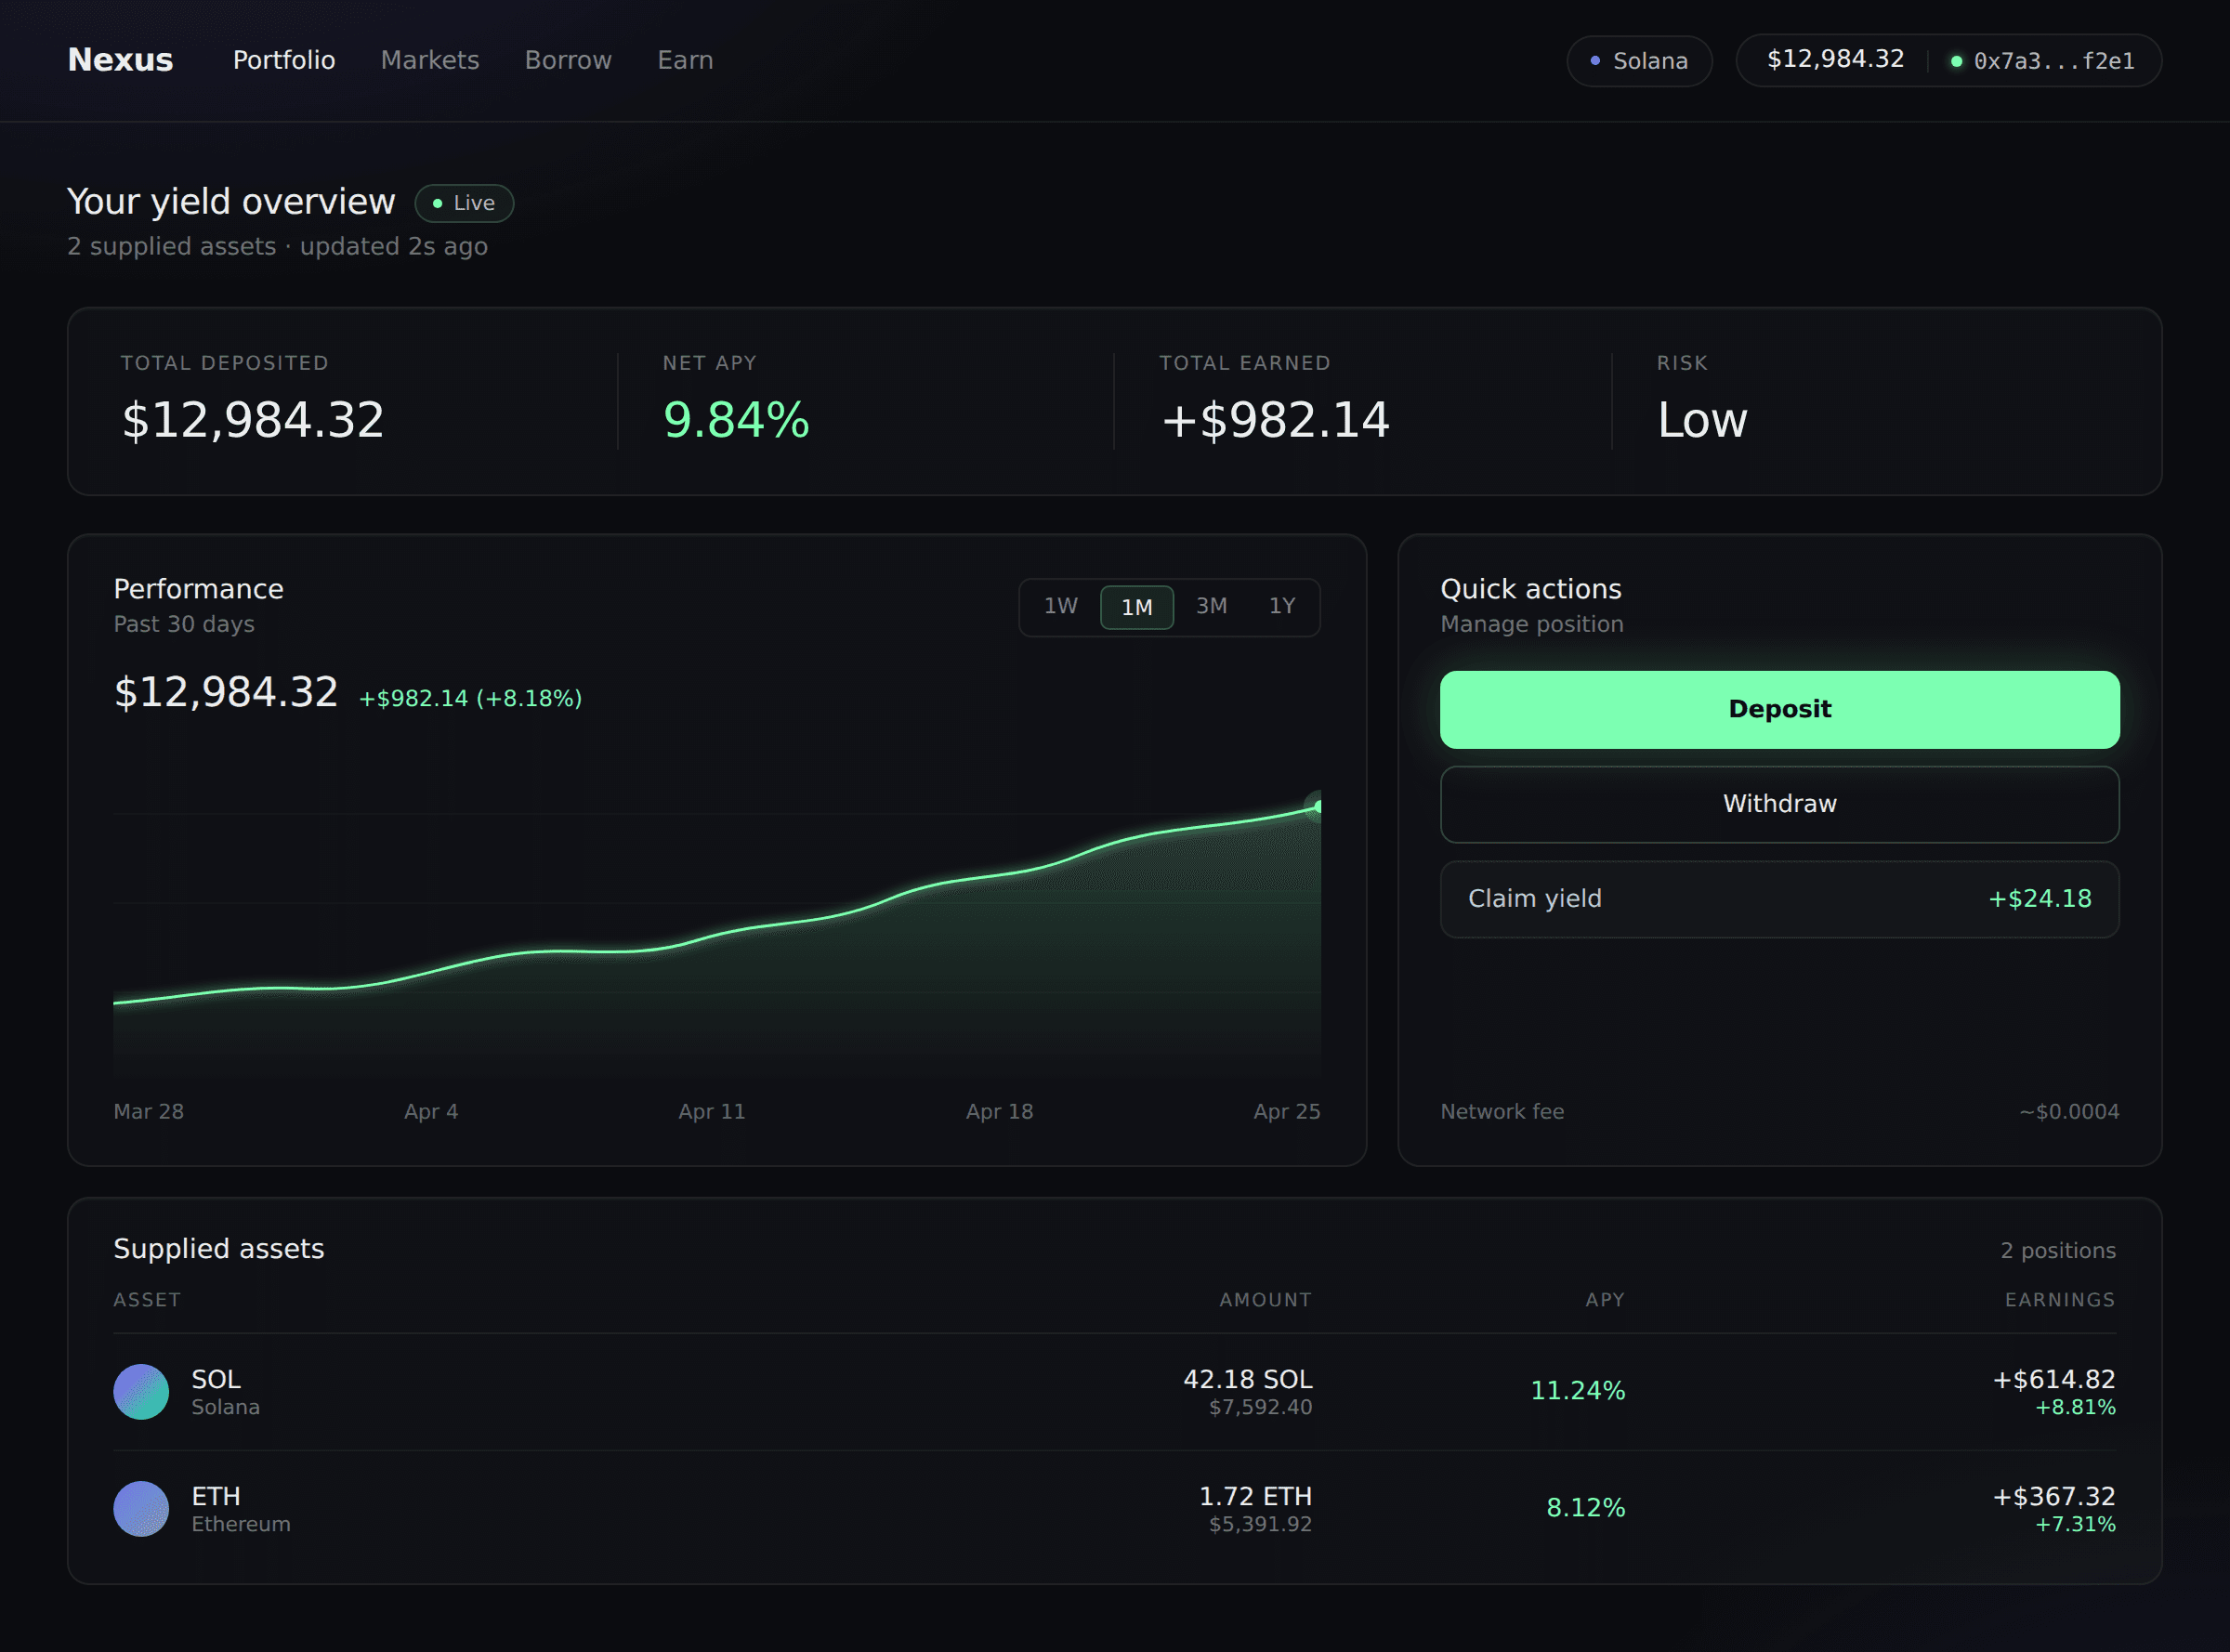
Task: Click the Live status badge
Action: coord(464,203)
